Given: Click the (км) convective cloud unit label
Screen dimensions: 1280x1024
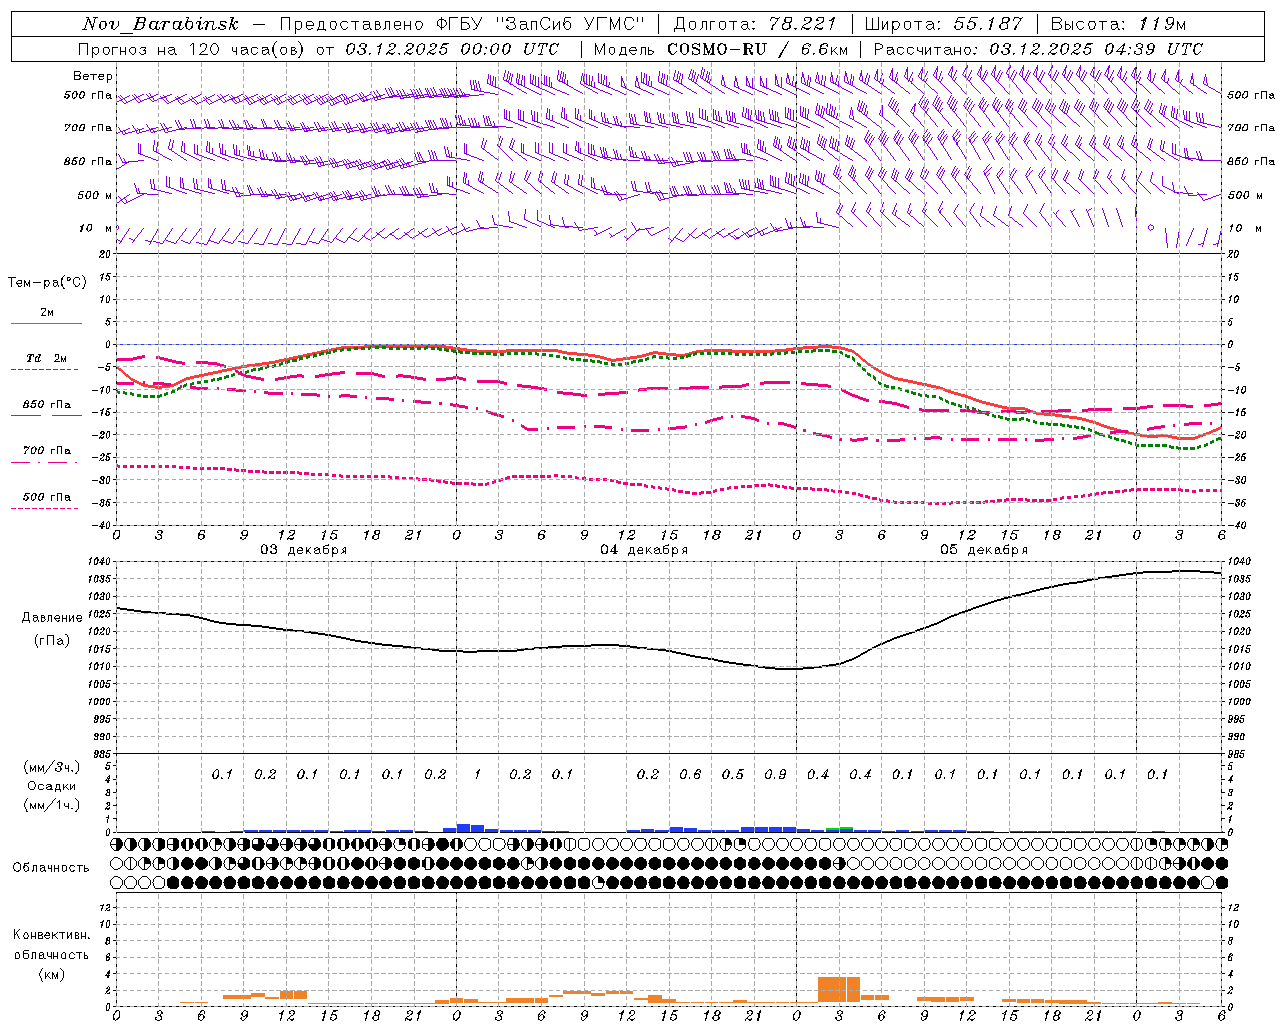Looking at the screenshot, I should click(x=51, y=973).
